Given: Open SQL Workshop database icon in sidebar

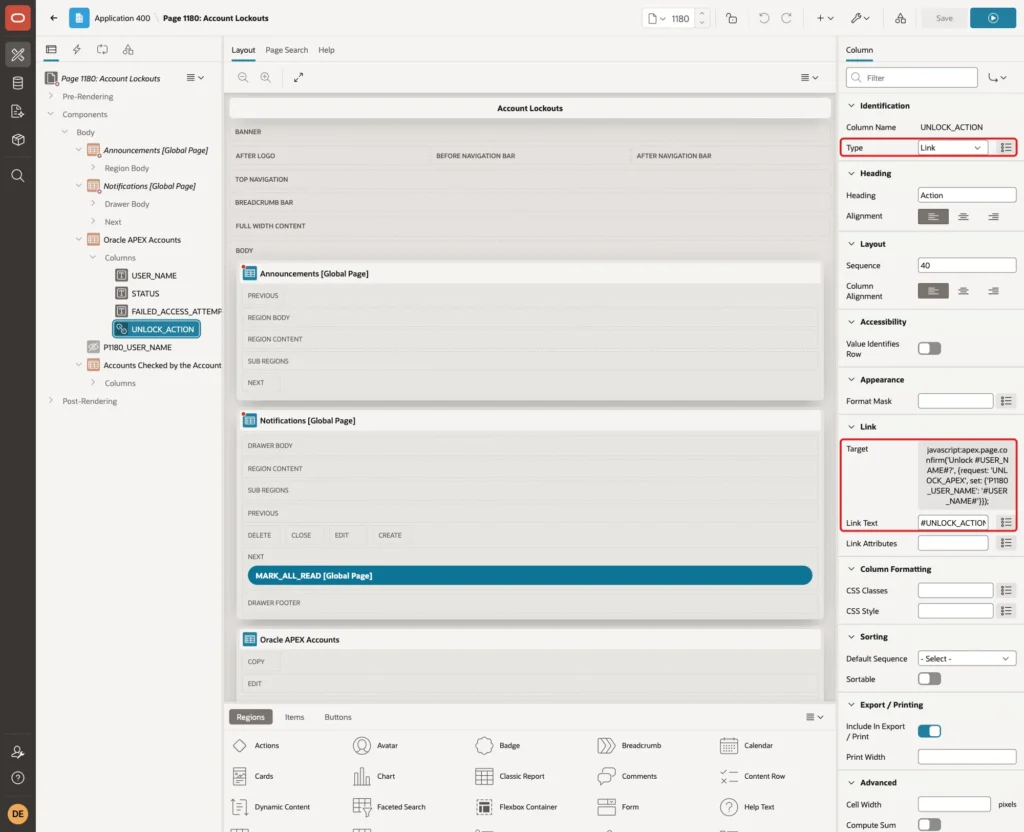Looking at the screenshot, I should coord(18,83).
